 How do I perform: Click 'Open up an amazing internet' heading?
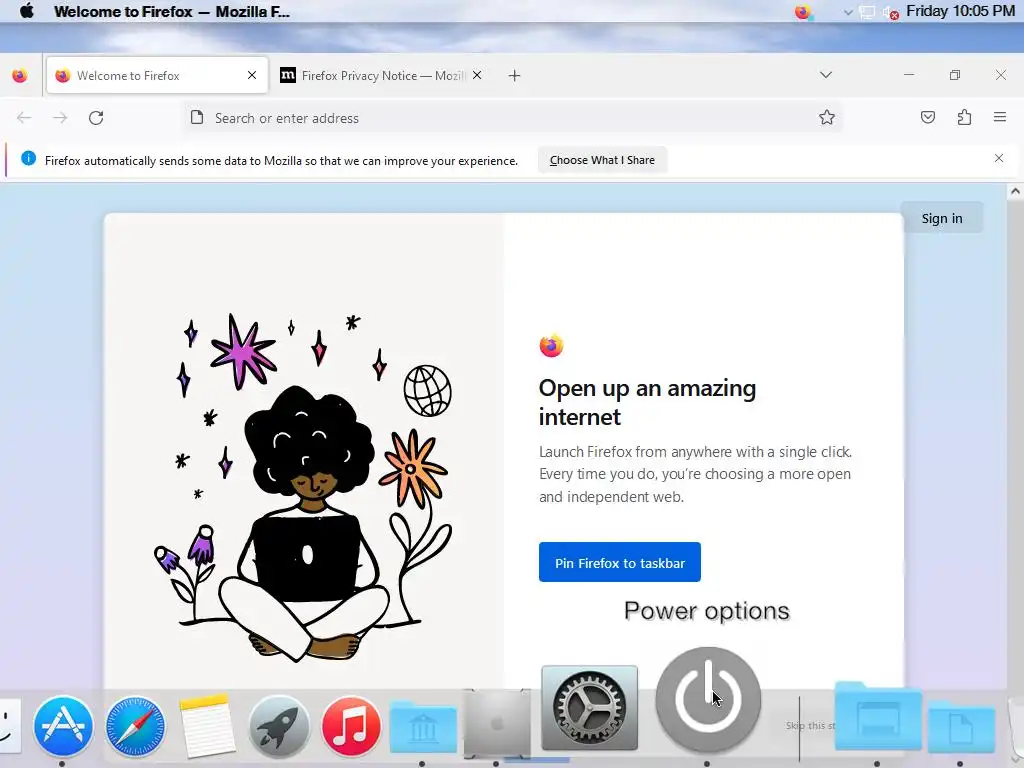coord(647,402)
